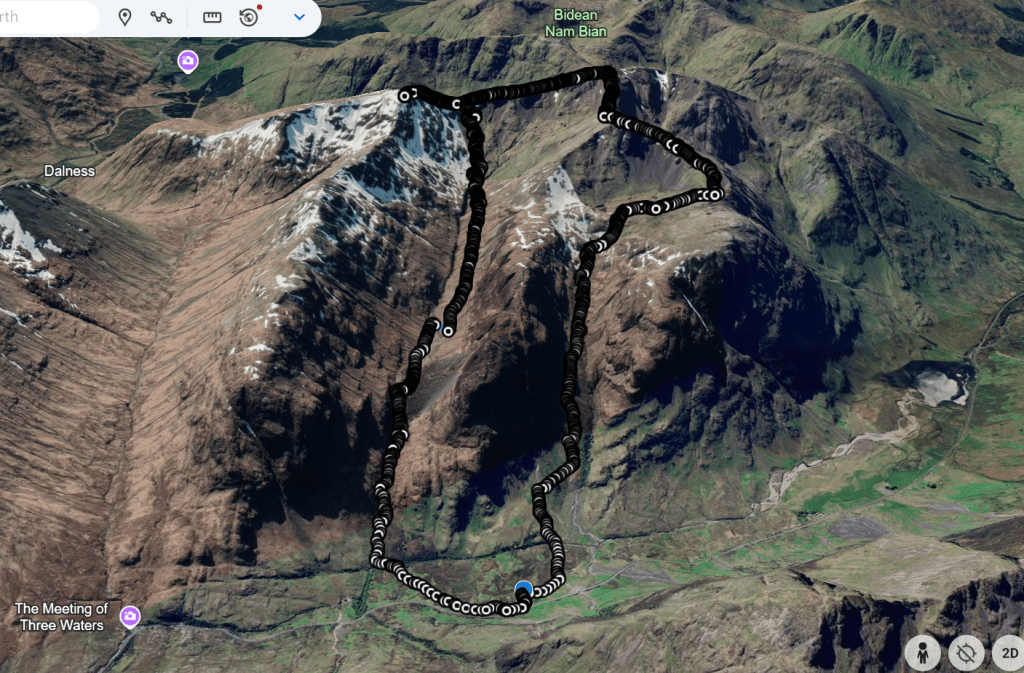Click the track's northernmost corner near Bidean Nam Bian
The width and height of the screenshot is (1024, 673).
[x=606, y=73]
